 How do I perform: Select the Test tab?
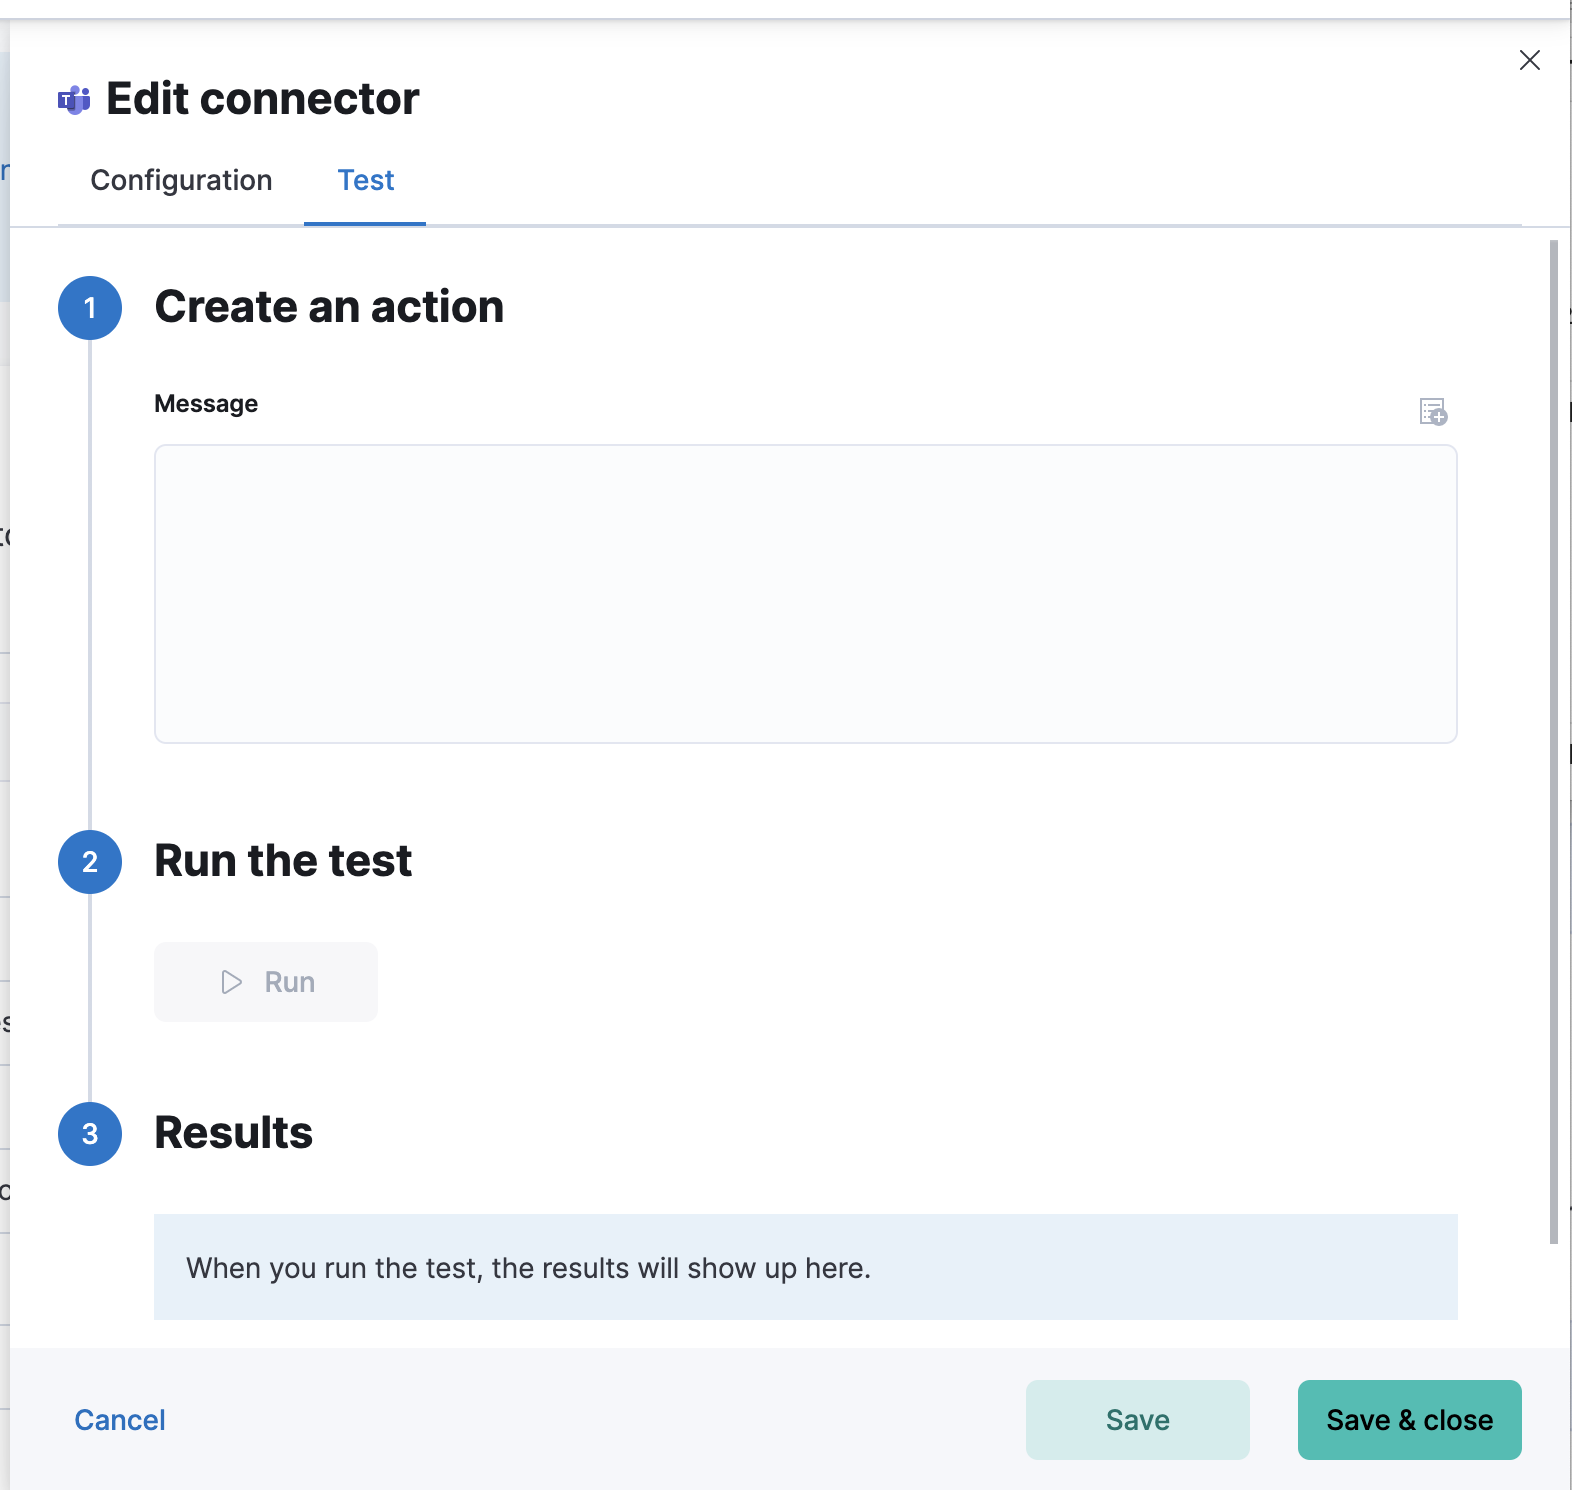[x=365, y=180]
